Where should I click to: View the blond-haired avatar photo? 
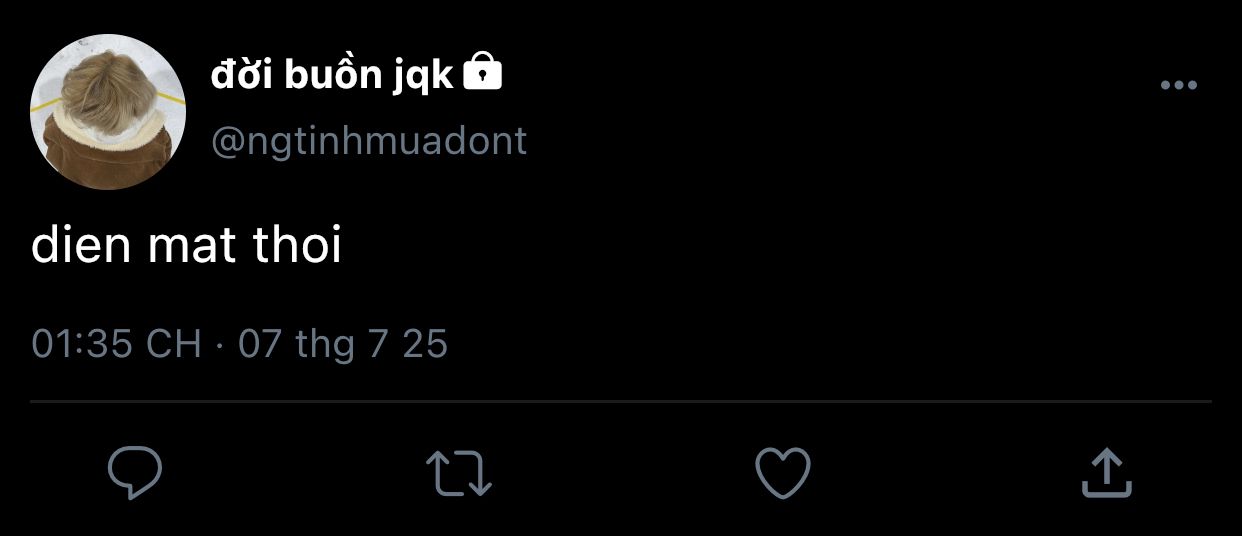coord(108,112)
